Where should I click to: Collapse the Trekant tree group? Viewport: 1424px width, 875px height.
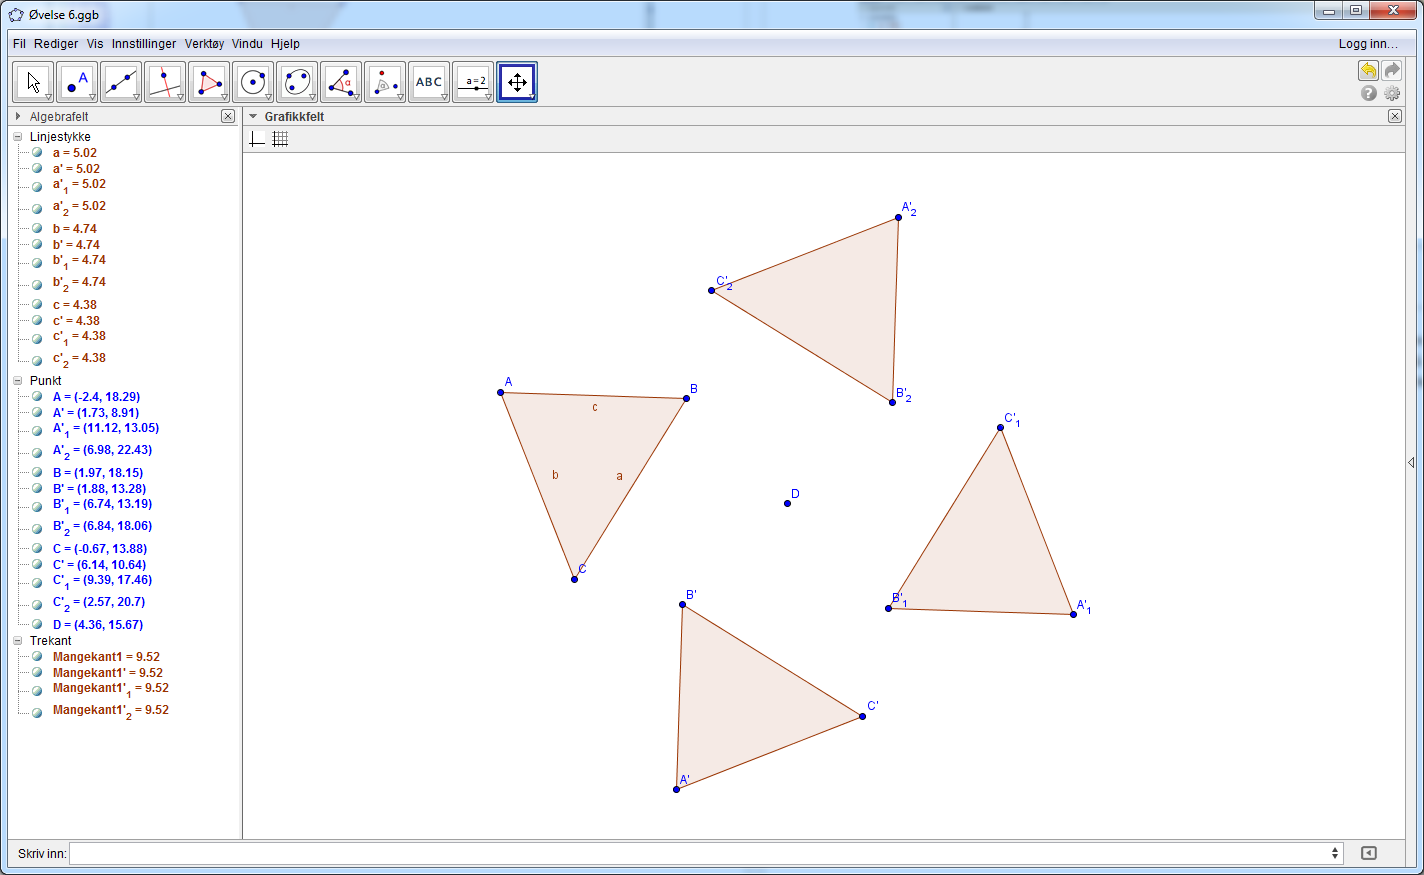[x=17, y=641]
